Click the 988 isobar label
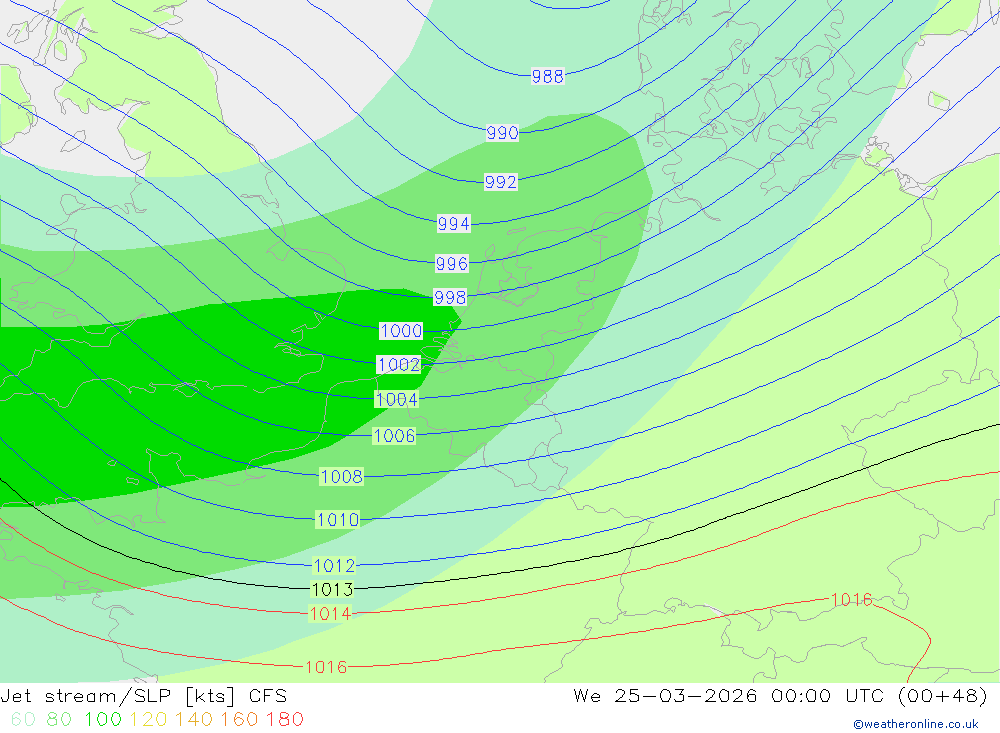1000x733 pixels. click(x=548, y=77)
